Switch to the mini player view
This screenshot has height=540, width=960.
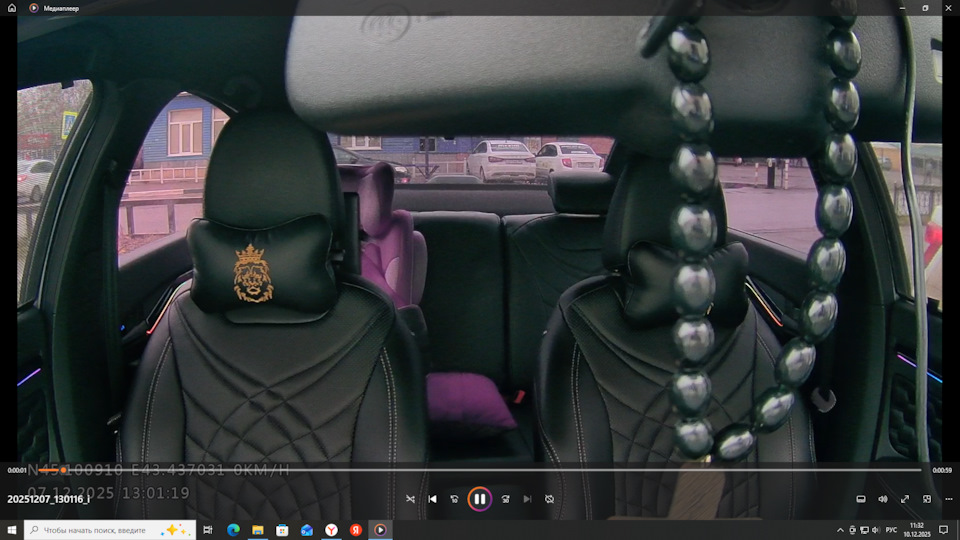pos(927,499)
